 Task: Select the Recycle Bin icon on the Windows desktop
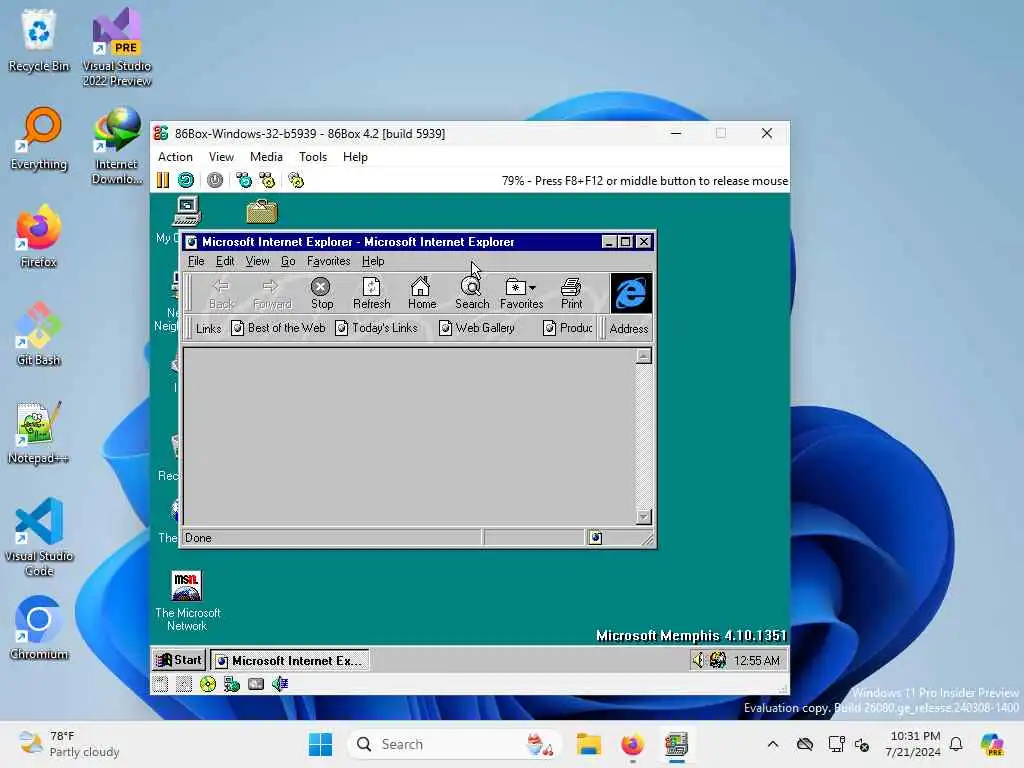[x=39, y=40]
